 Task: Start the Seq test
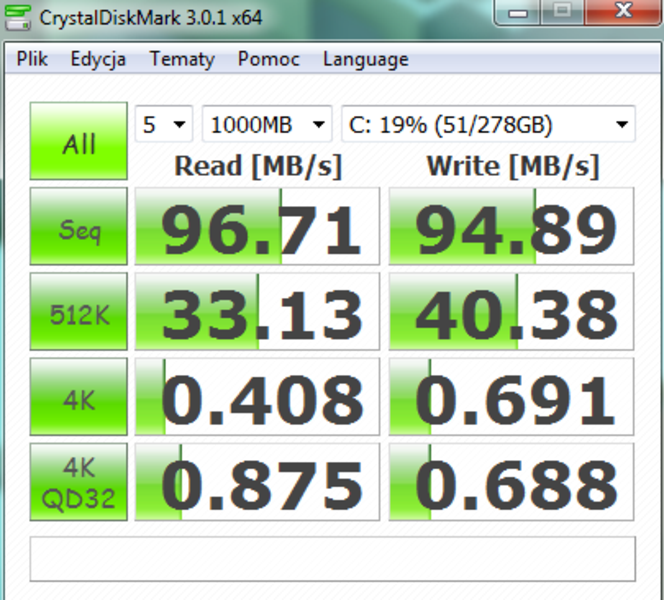click(79, 226)
